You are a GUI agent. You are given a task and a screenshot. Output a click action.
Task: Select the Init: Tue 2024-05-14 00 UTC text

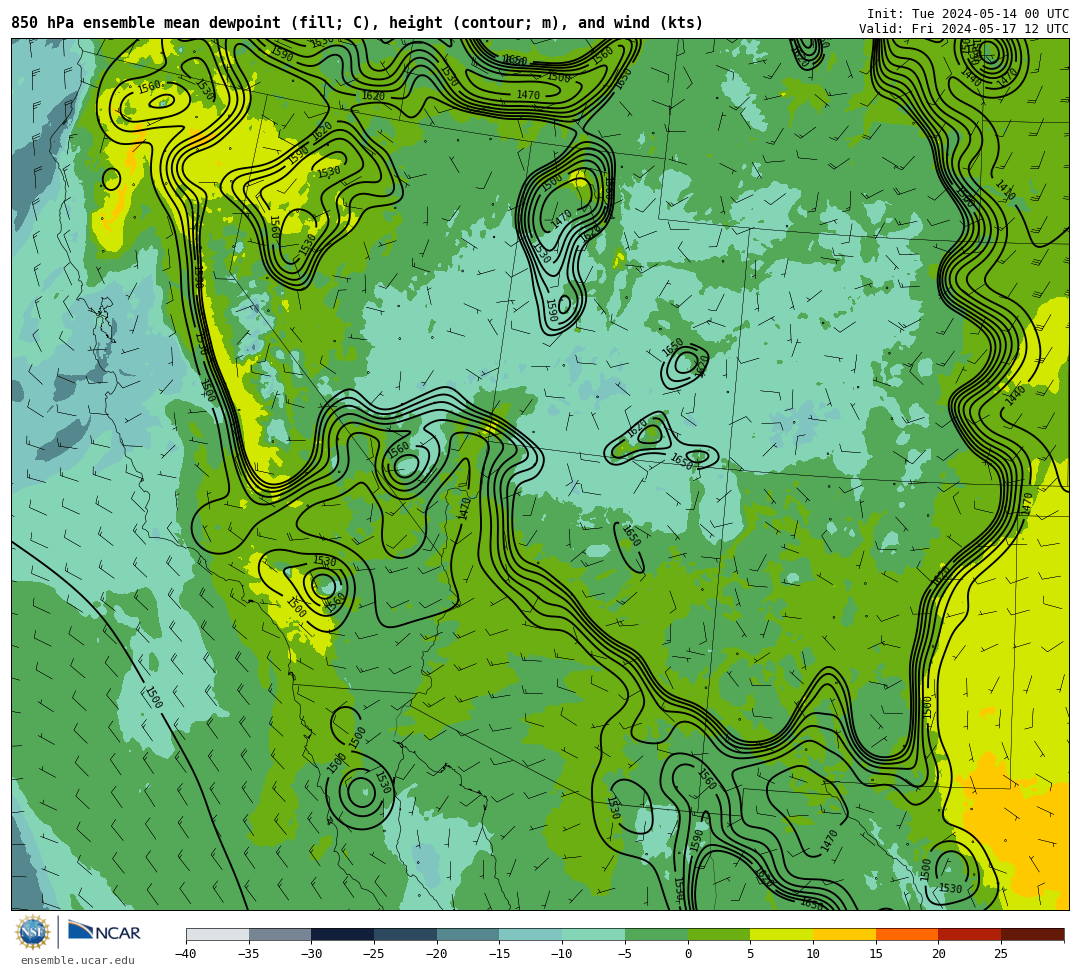(x=968, y=14)
